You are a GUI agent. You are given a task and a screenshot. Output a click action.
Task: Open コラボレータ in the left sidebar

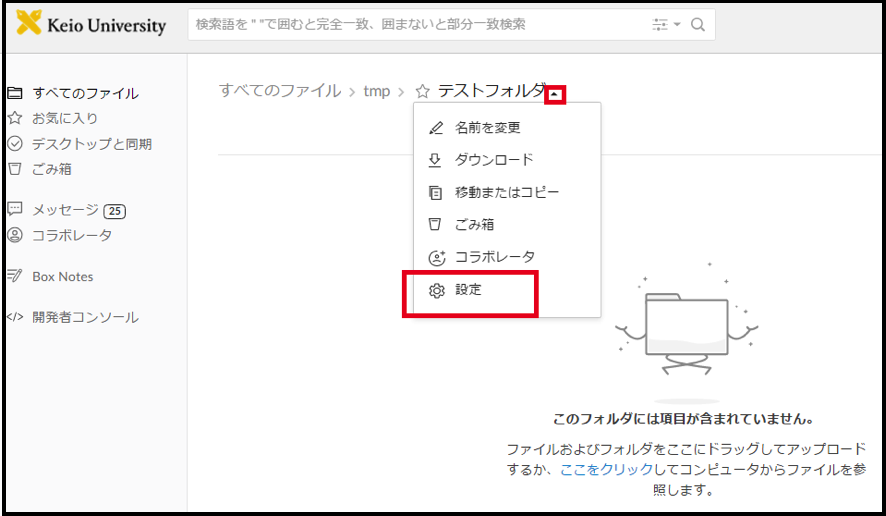[x=72, y=236]
